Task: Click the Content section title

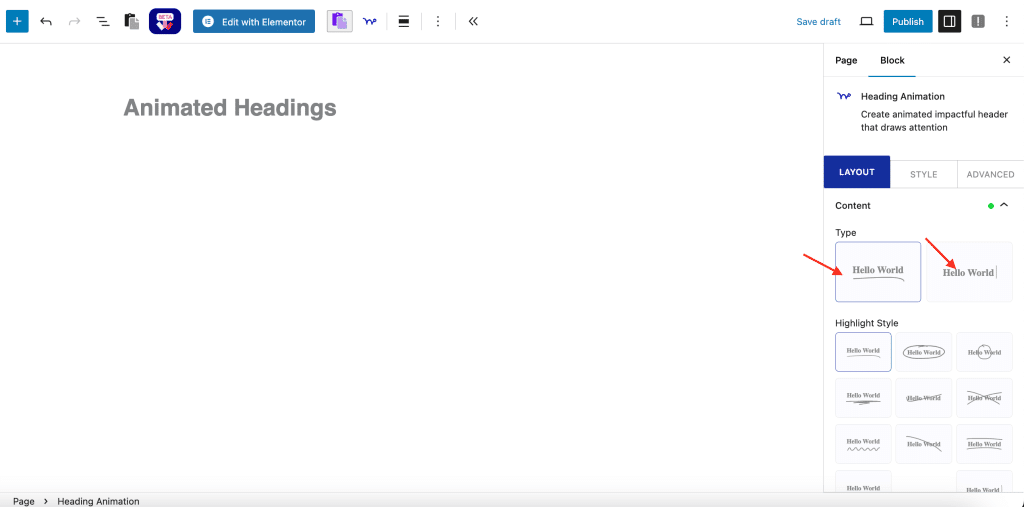Action: (x=853, y=205)
